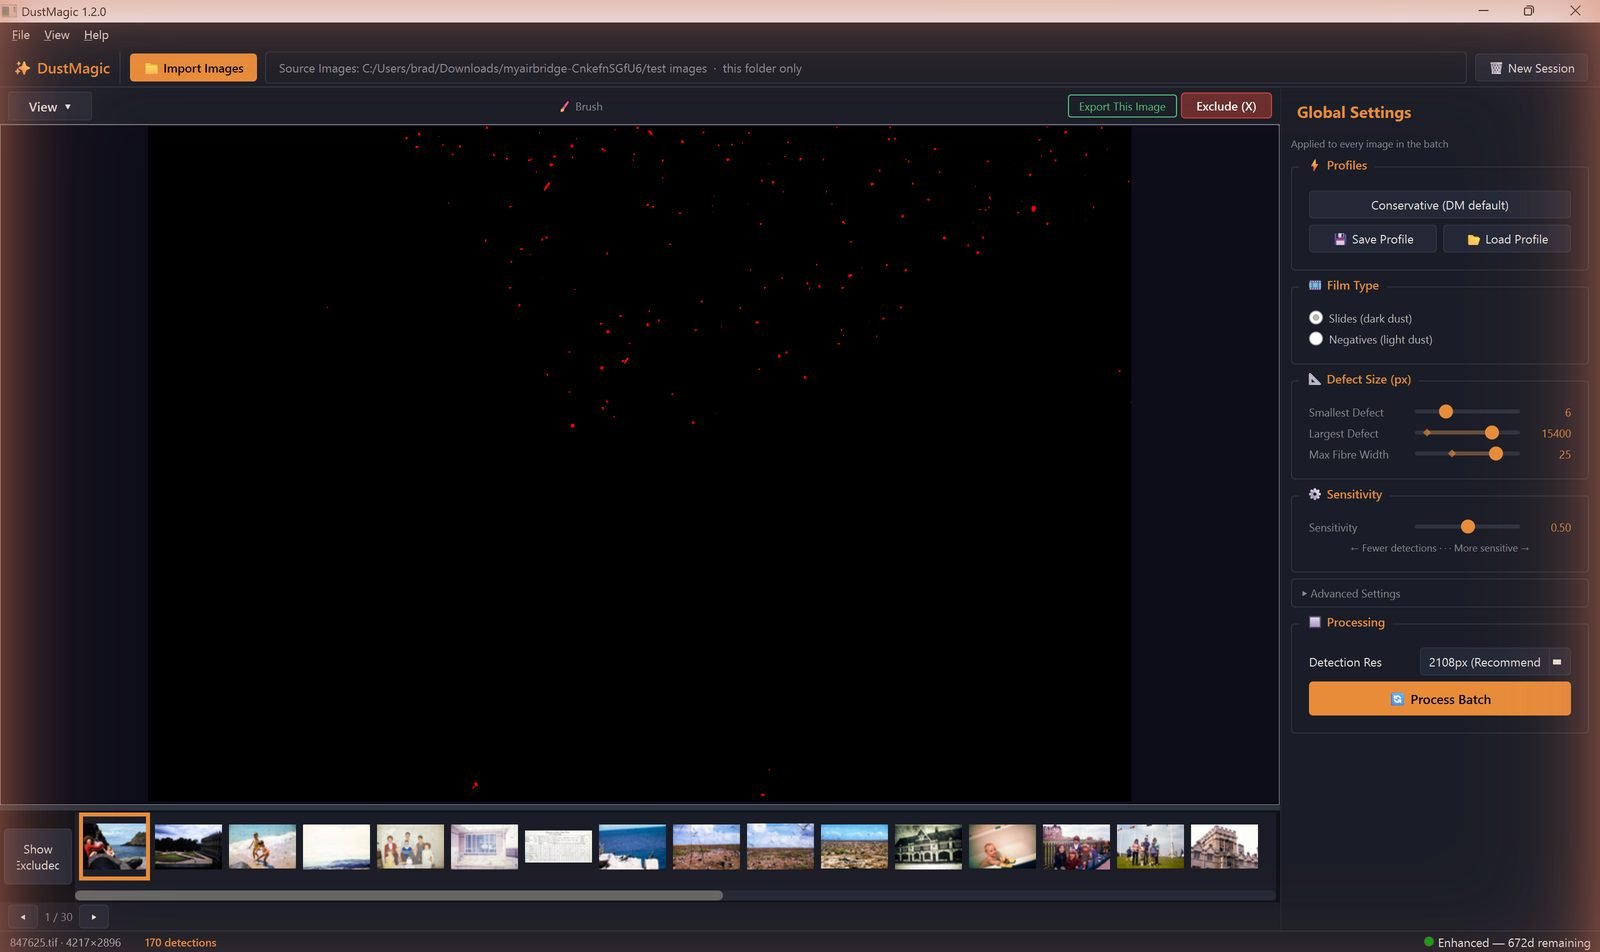Click Export This Image button
Screen dimensions: 1600x952
1122,106
